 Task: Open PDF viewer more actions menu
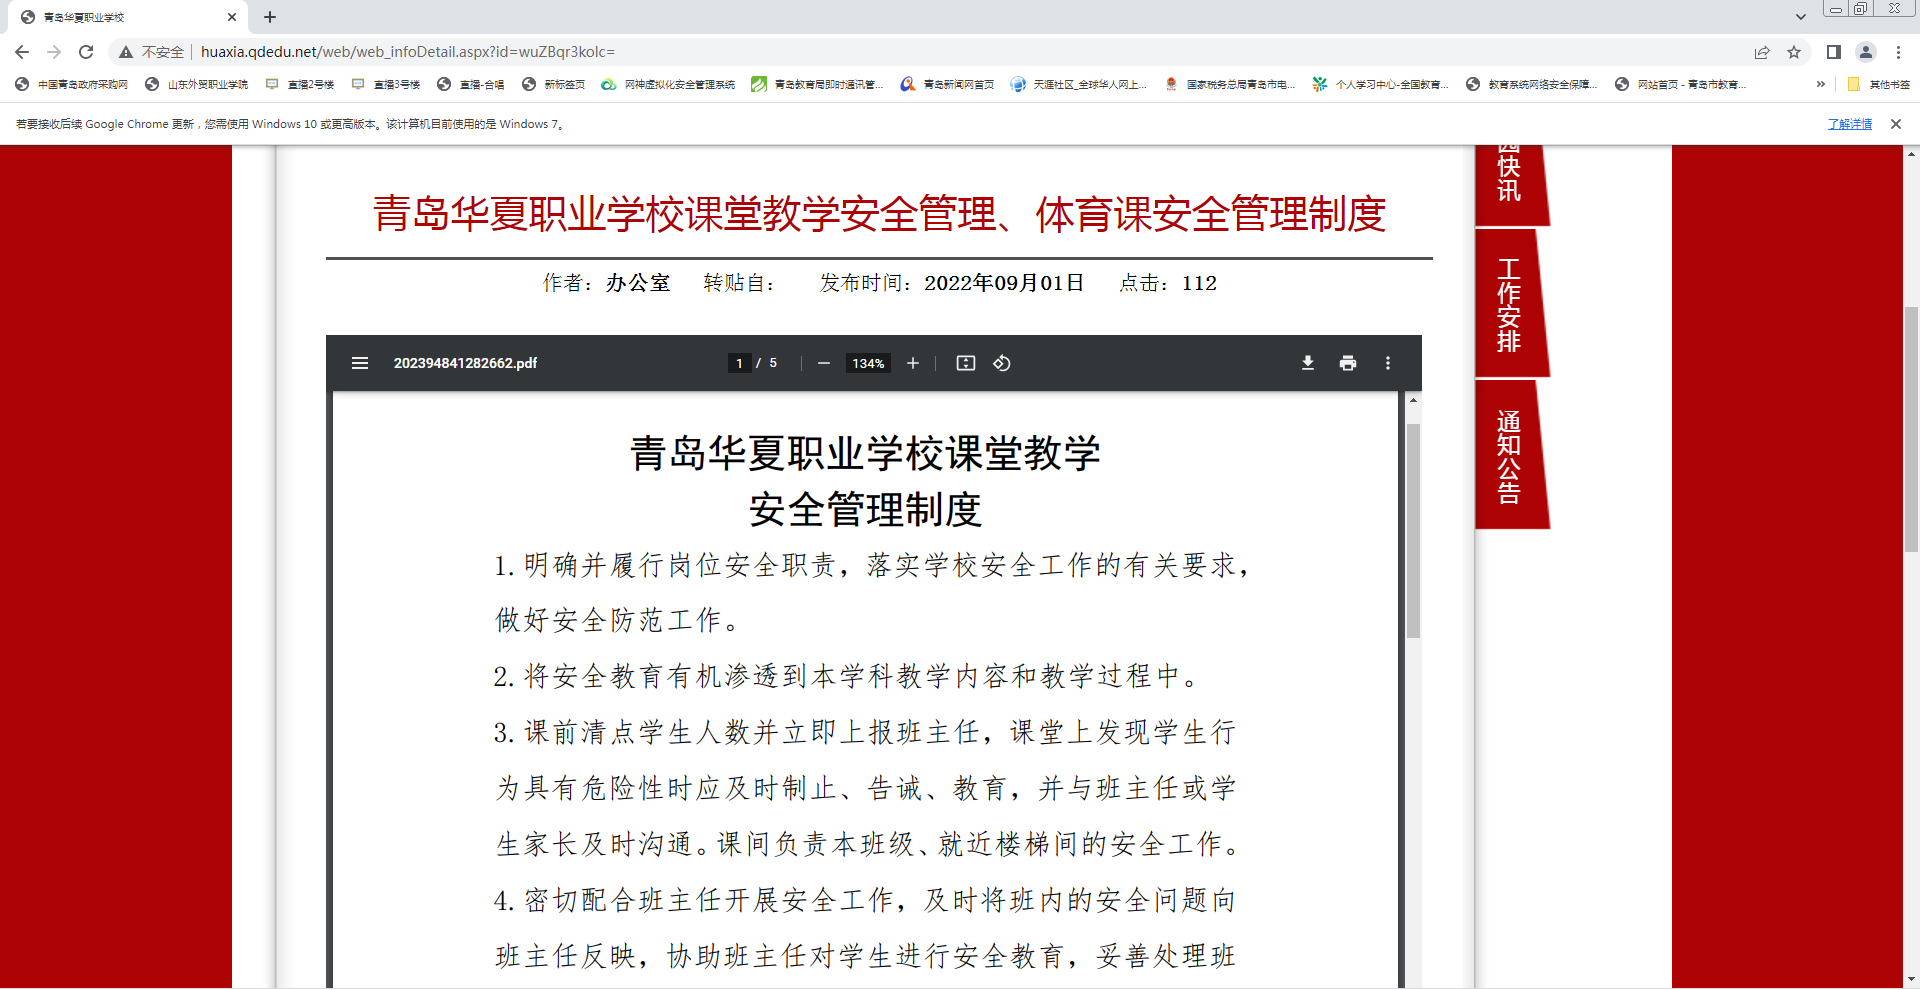click(x=1387, y=363)
